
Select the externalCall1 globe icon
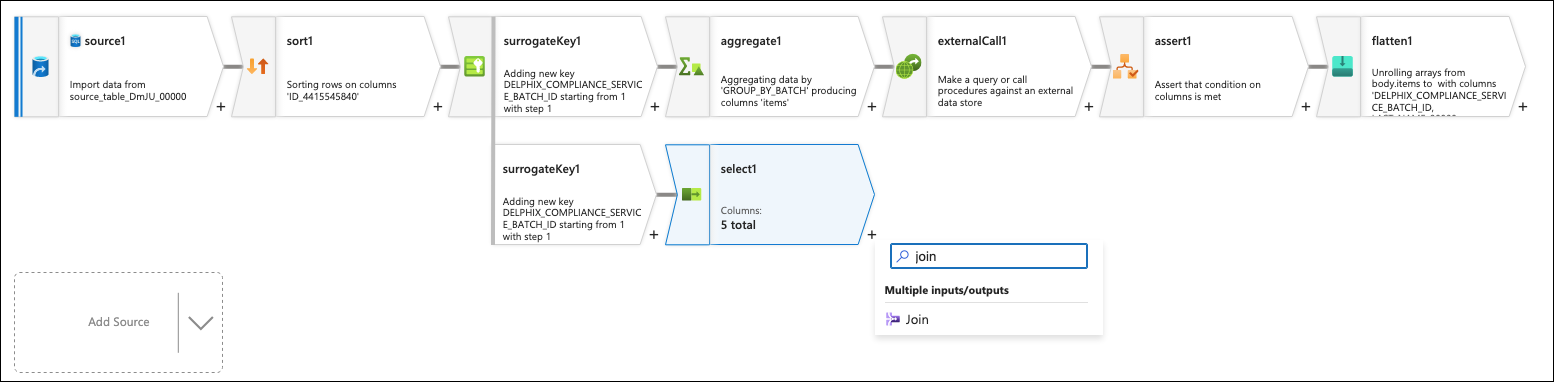point(908,67)
